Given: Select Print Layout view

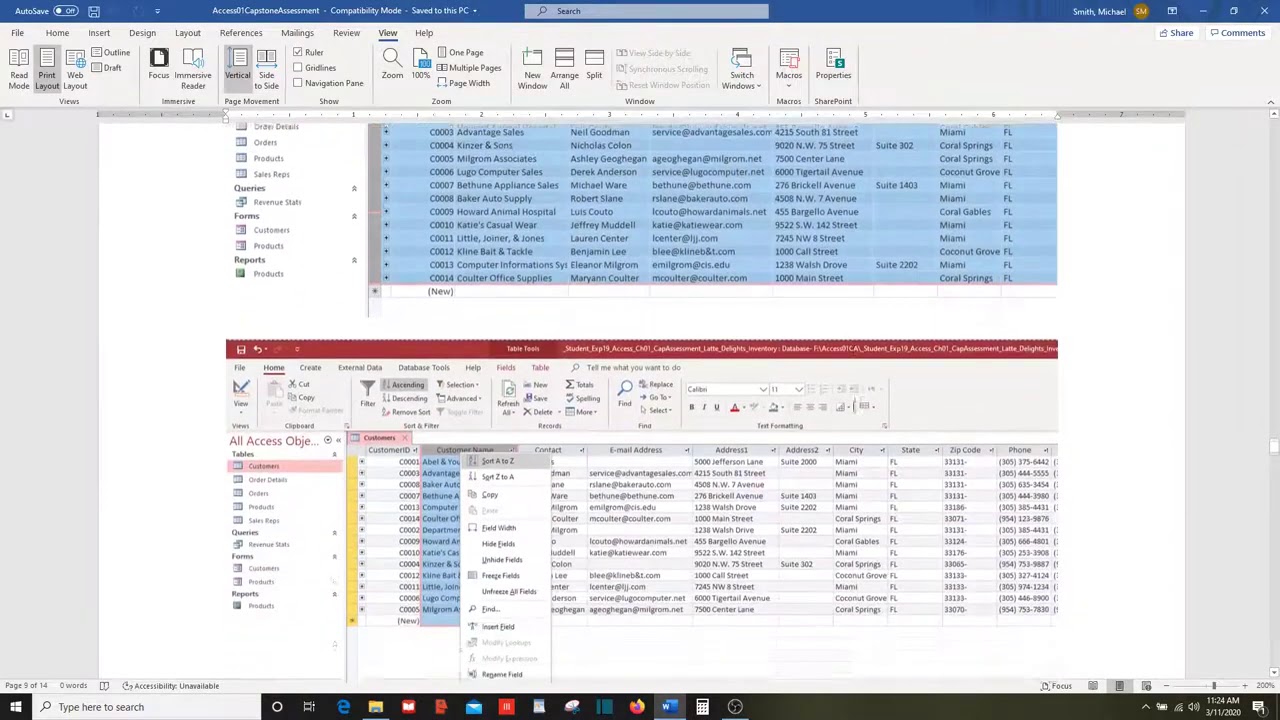Looking at the screenshot, I should click(47, 68).
